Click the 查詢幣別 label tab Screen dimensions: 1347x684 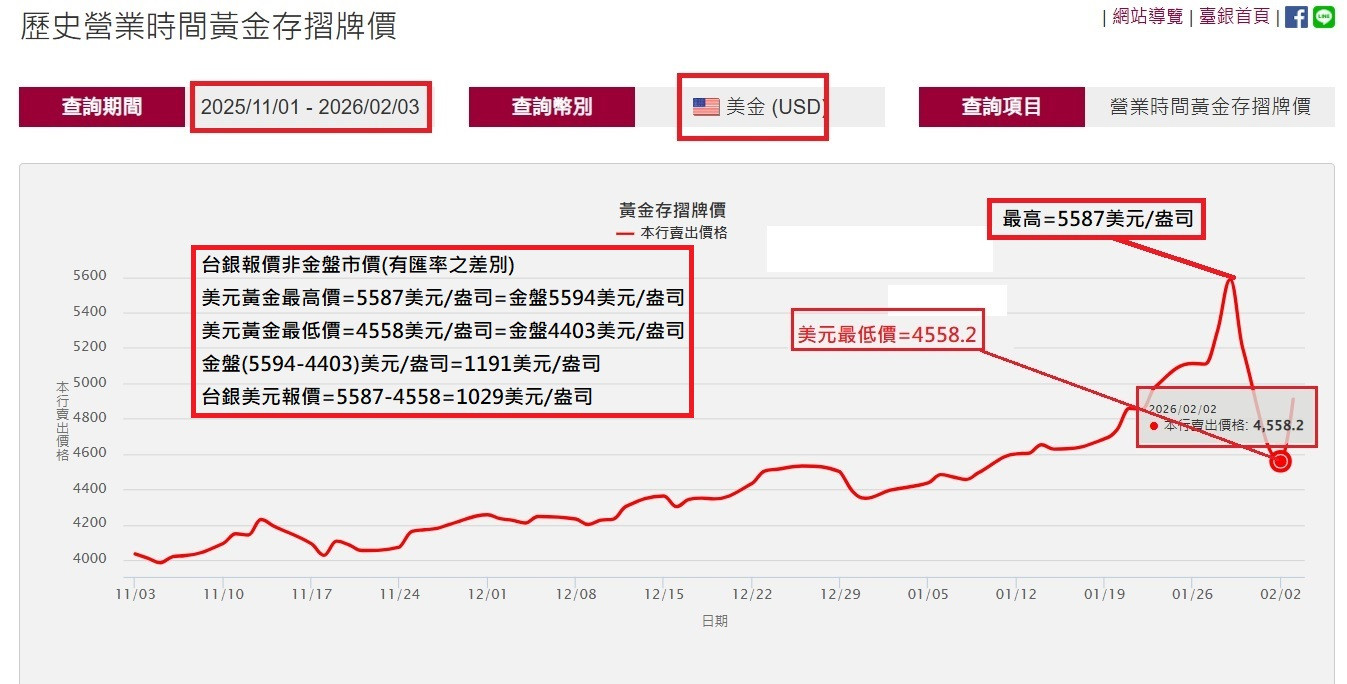[x=552, y=107]
